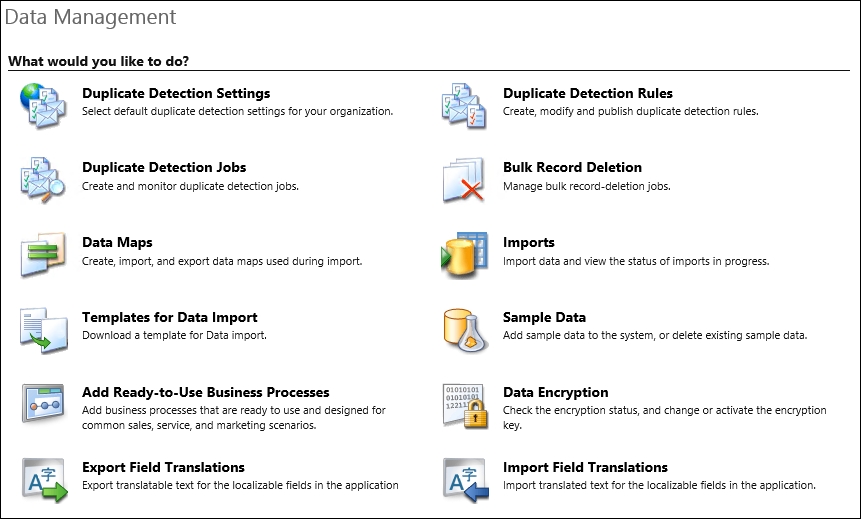
Task: Click the Imports database cylinder icon
Action: point(465,255)
